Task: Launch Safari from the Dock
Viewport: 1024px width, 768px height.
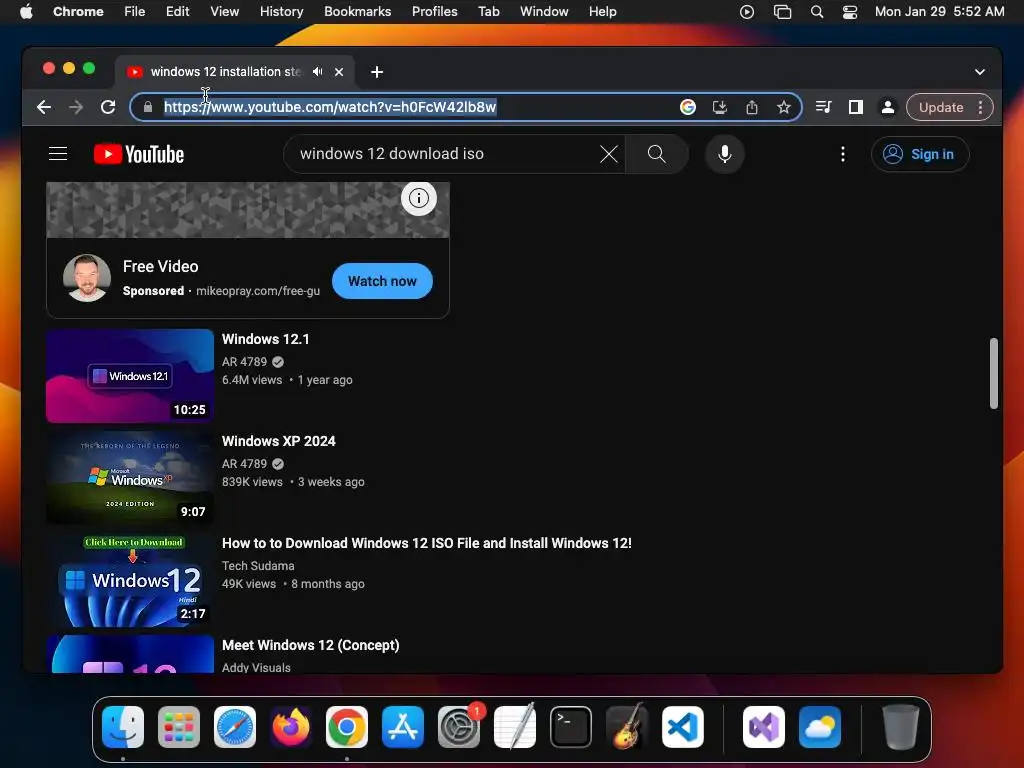Action: pos(235,727)
